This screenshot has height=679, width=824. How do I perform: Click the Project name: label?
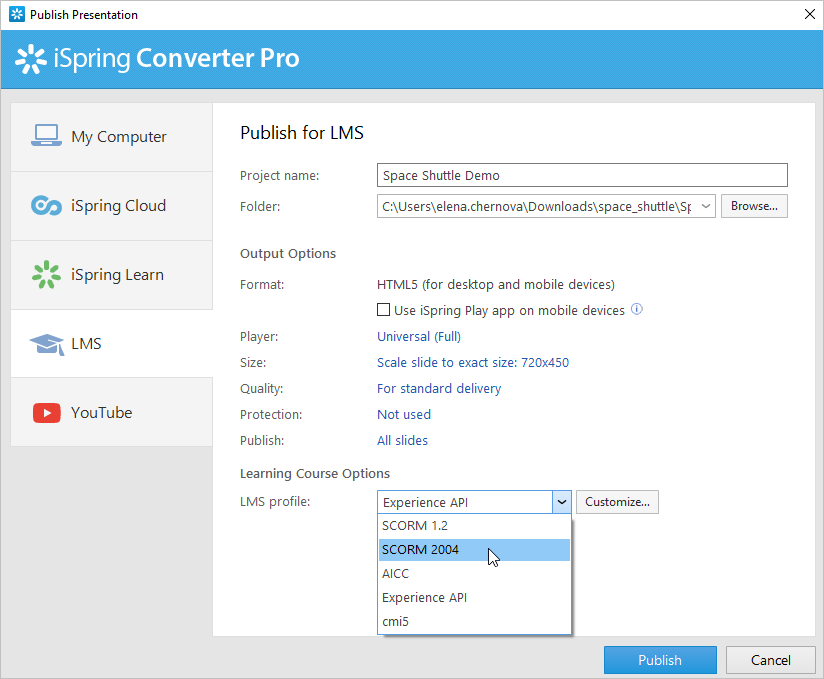(x=280, y=176)
